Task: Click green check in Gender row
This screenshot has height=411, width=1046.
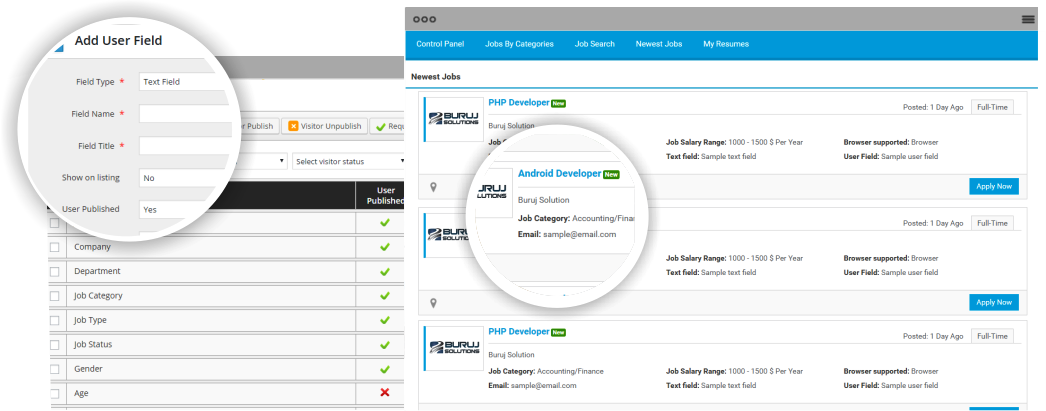Action: coord(384,369)
